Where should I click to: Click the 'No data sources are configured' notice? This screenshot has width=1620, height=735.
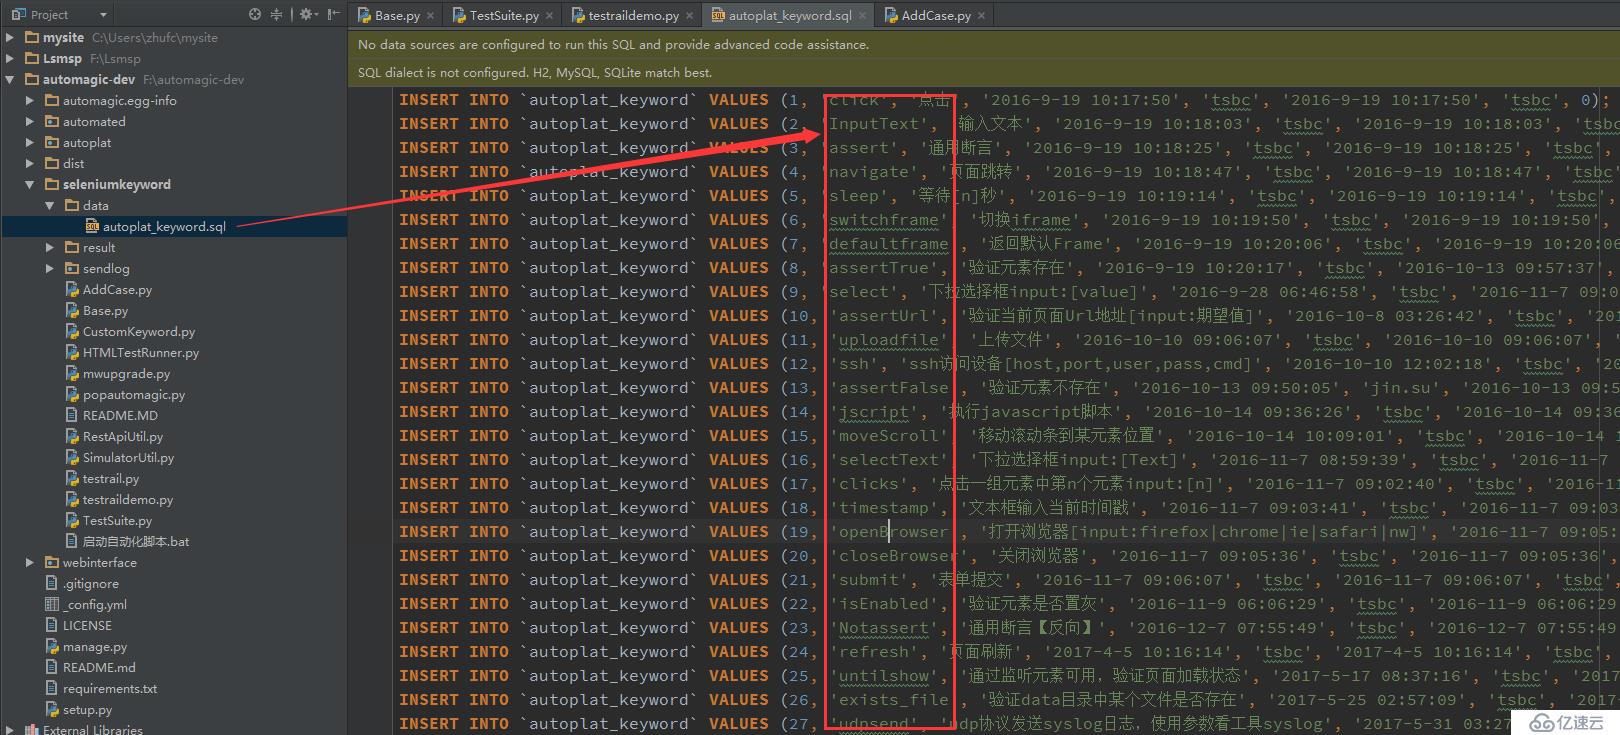613,45
